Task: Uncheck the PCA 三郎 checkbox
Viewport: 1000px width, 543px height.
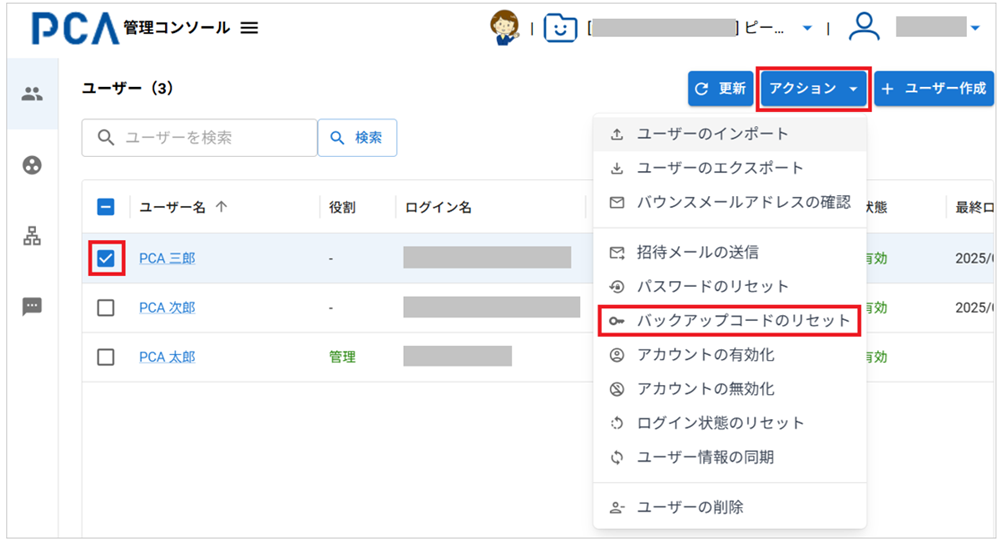Action: point(106,259)
